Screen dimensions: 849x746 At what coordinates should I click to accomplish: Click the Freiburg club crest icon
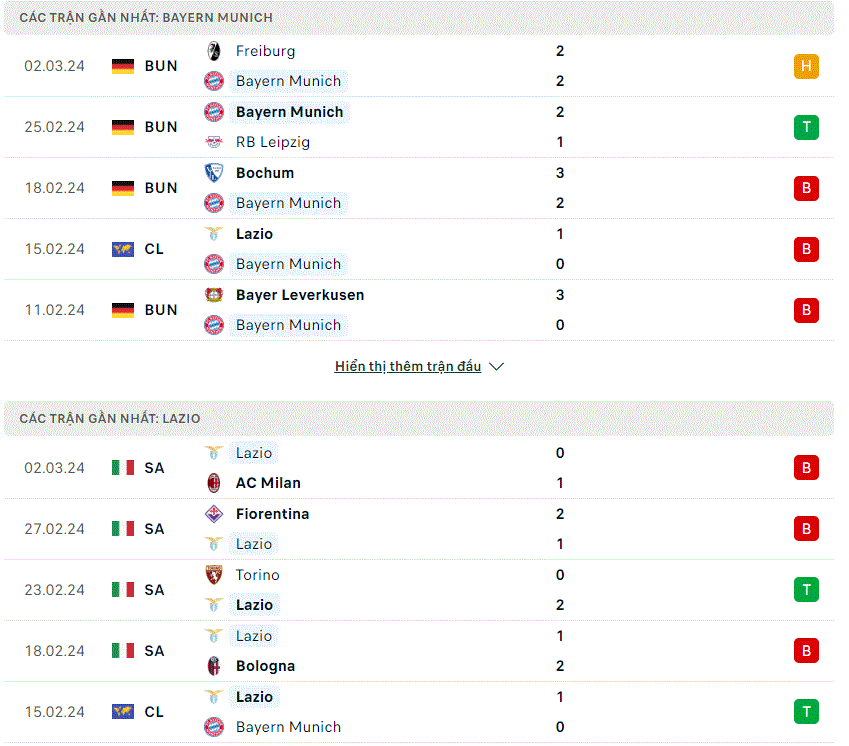pos(214,51)
